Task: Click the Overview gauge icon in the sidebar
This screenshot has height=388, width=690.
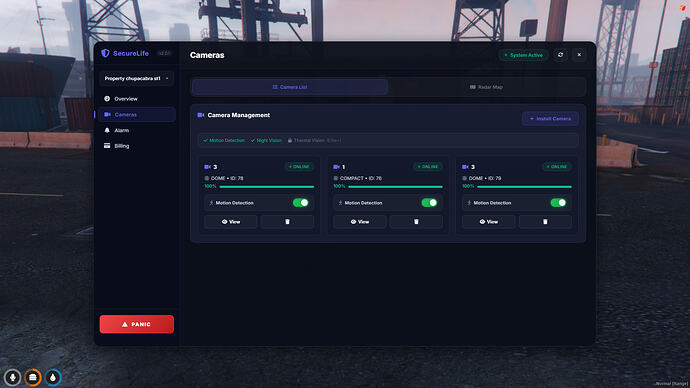Action: tap(107, 99)
